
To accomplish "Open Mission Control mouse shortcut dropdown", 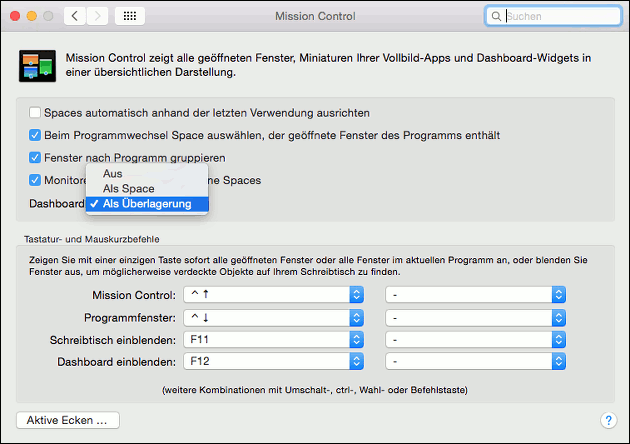I will pyautogui.click(x=476, y=295).
